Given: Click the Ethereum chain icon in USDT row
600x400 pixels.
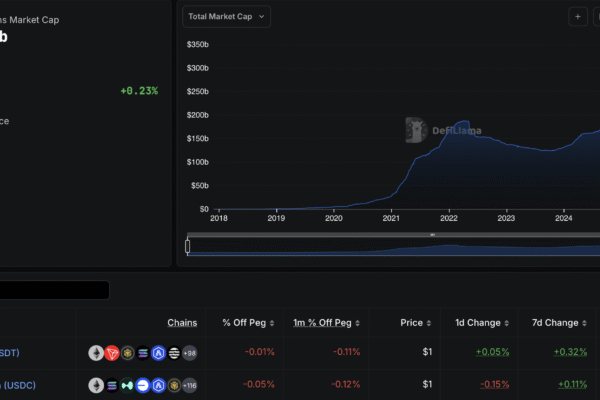Looking at the screenshot, I should tap(96, 353).
